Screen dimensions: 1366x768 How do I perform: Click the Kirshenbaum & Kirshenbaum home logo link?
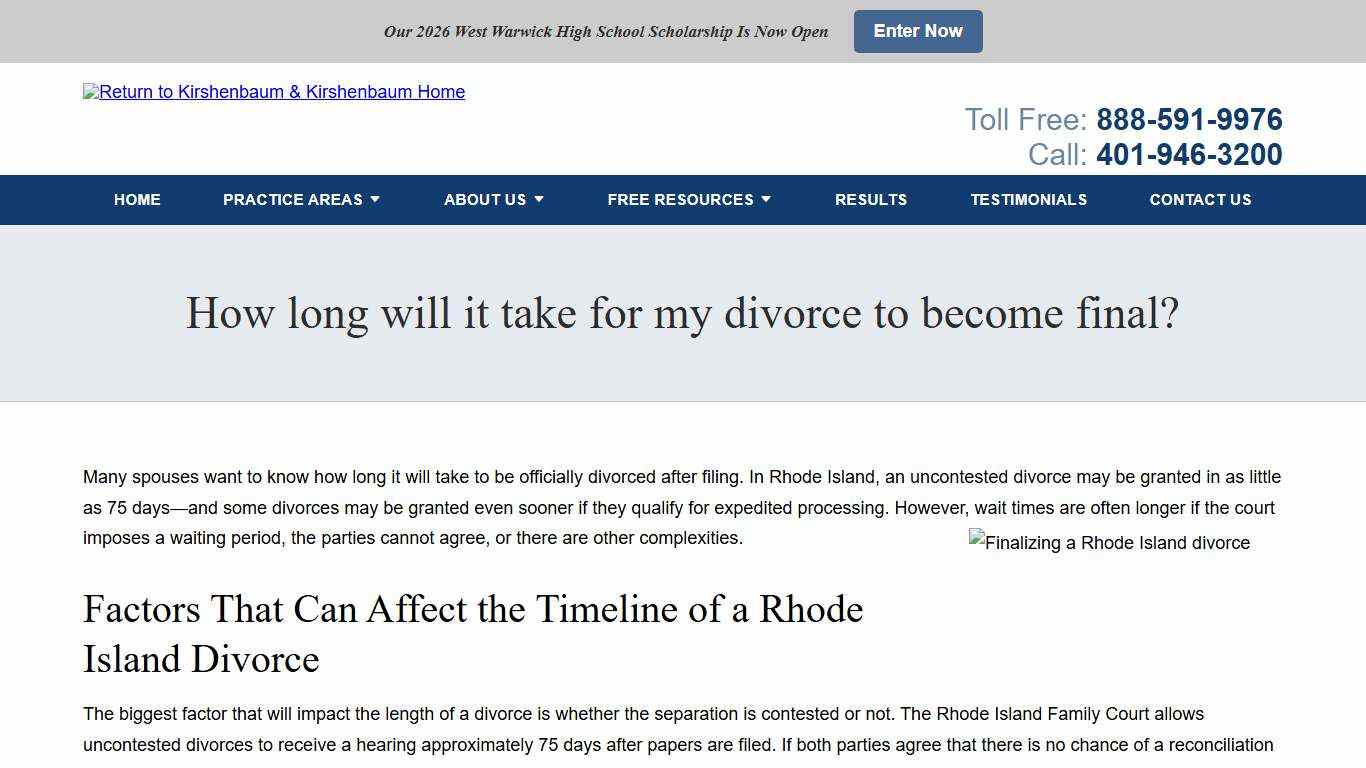click(x=274, y=92)
